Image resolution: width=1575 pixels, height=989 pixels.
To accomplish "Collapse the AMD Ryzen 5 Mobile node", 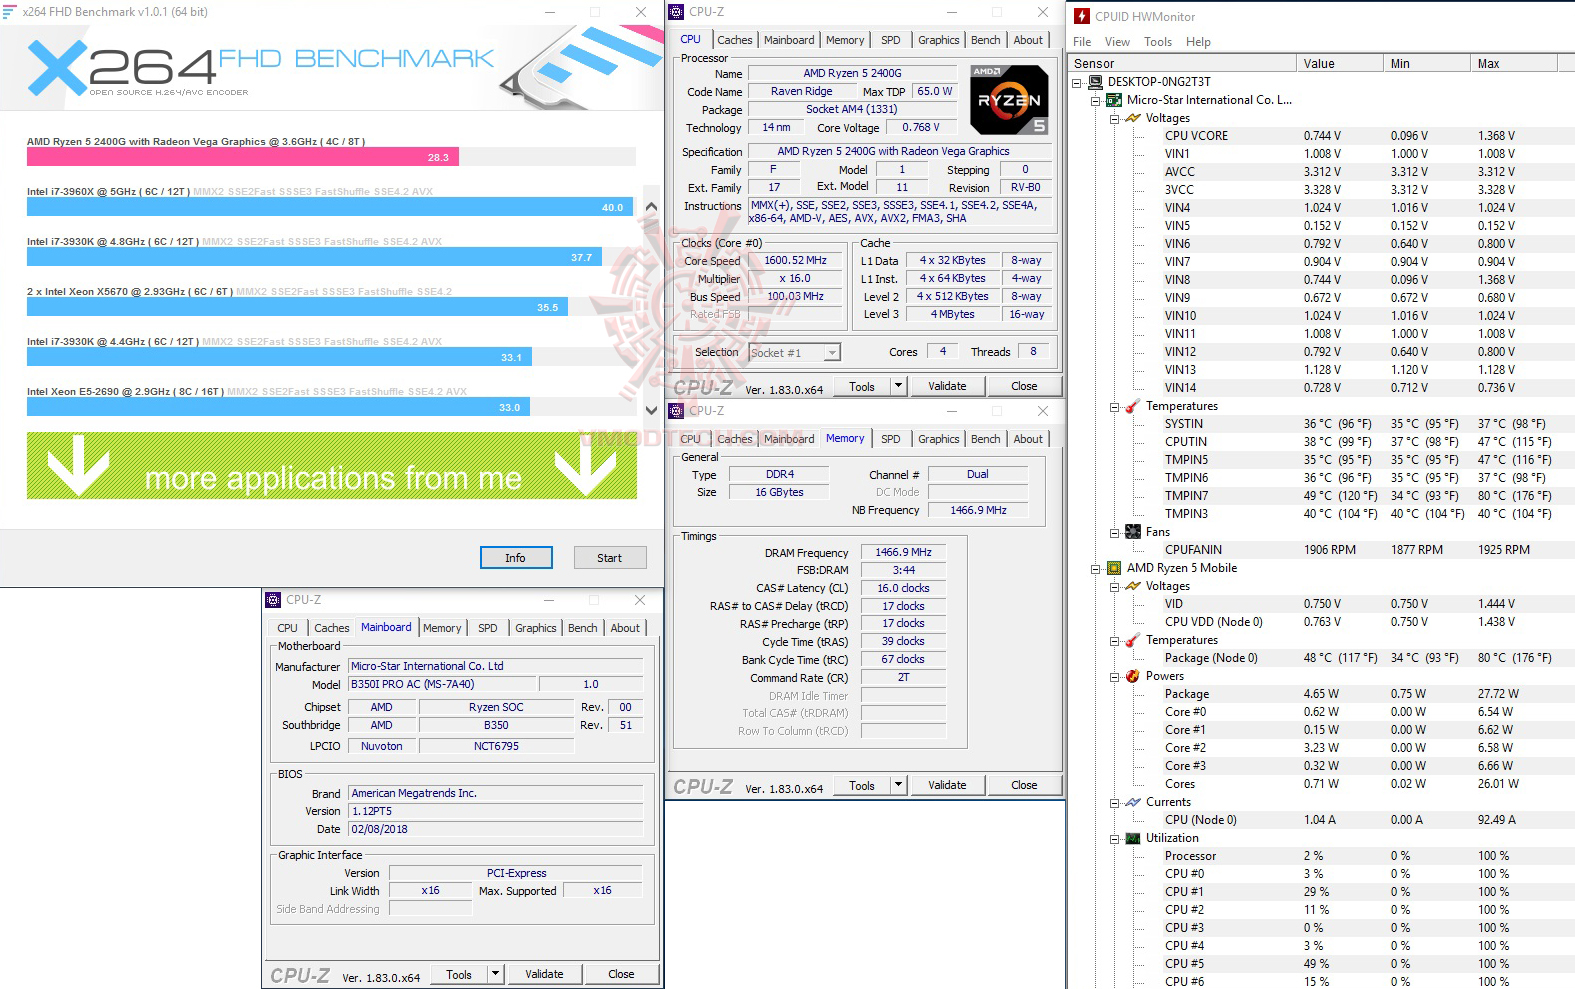I will 1096,568.
